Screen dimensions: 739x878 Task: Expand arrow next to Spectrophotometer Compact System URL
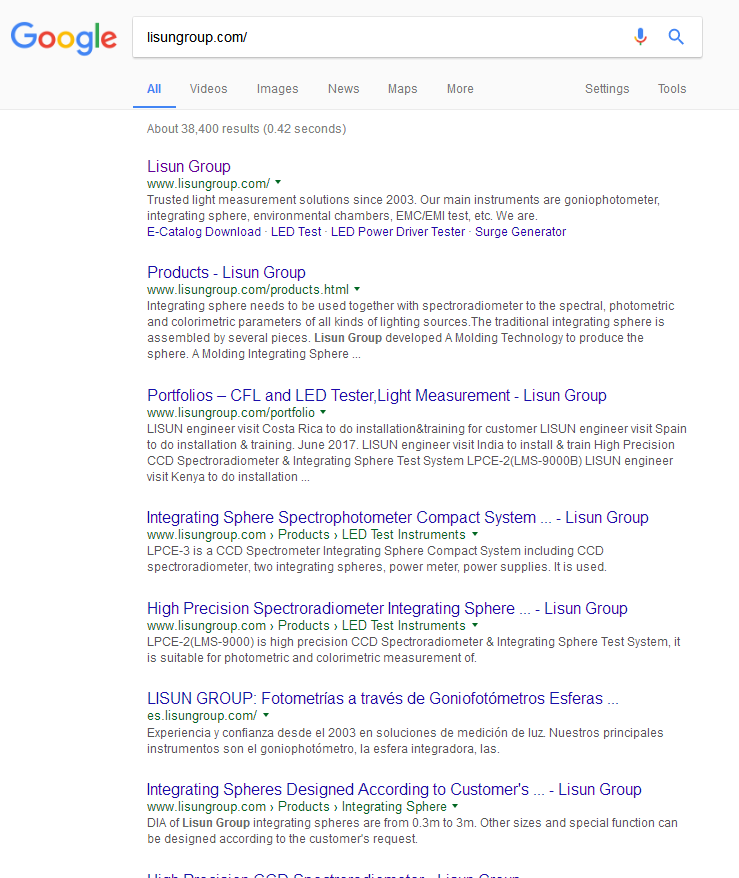(475, 534)
